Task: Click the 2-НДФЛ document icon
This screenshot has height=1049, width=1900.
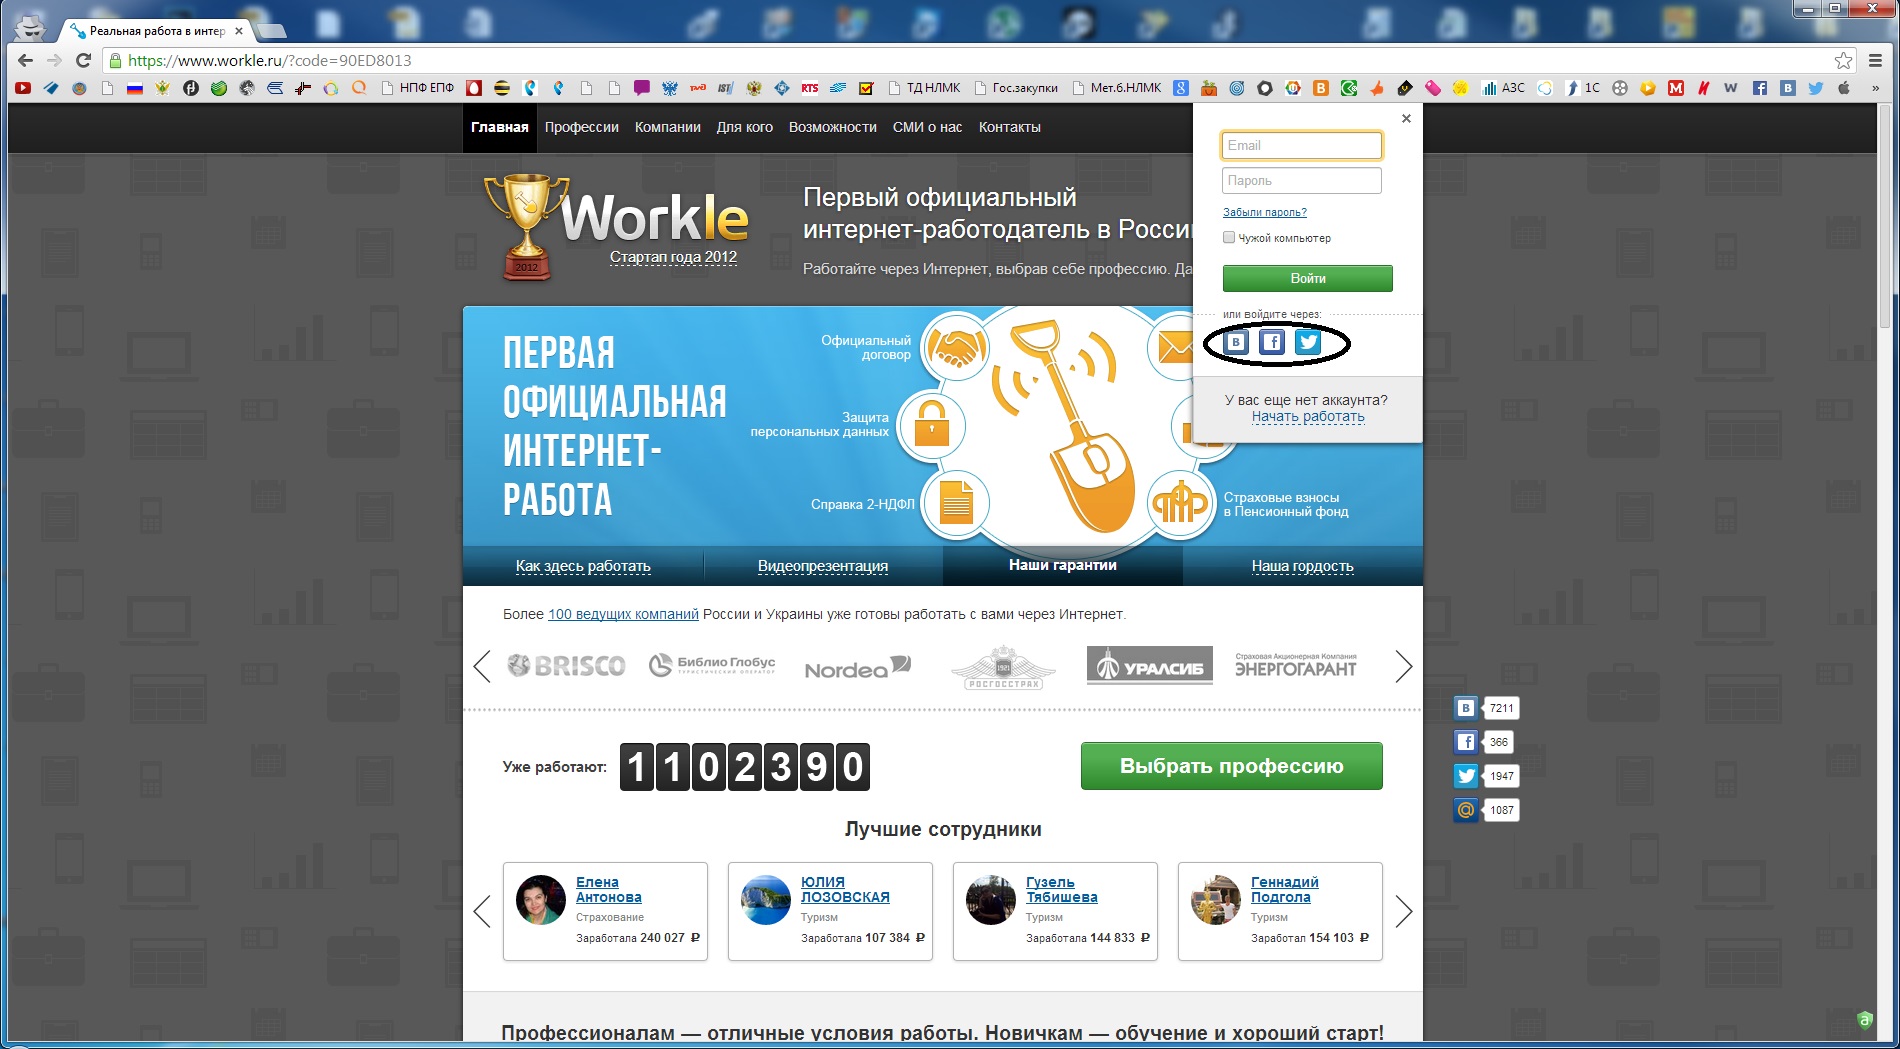Action: (x=956, y=502)
